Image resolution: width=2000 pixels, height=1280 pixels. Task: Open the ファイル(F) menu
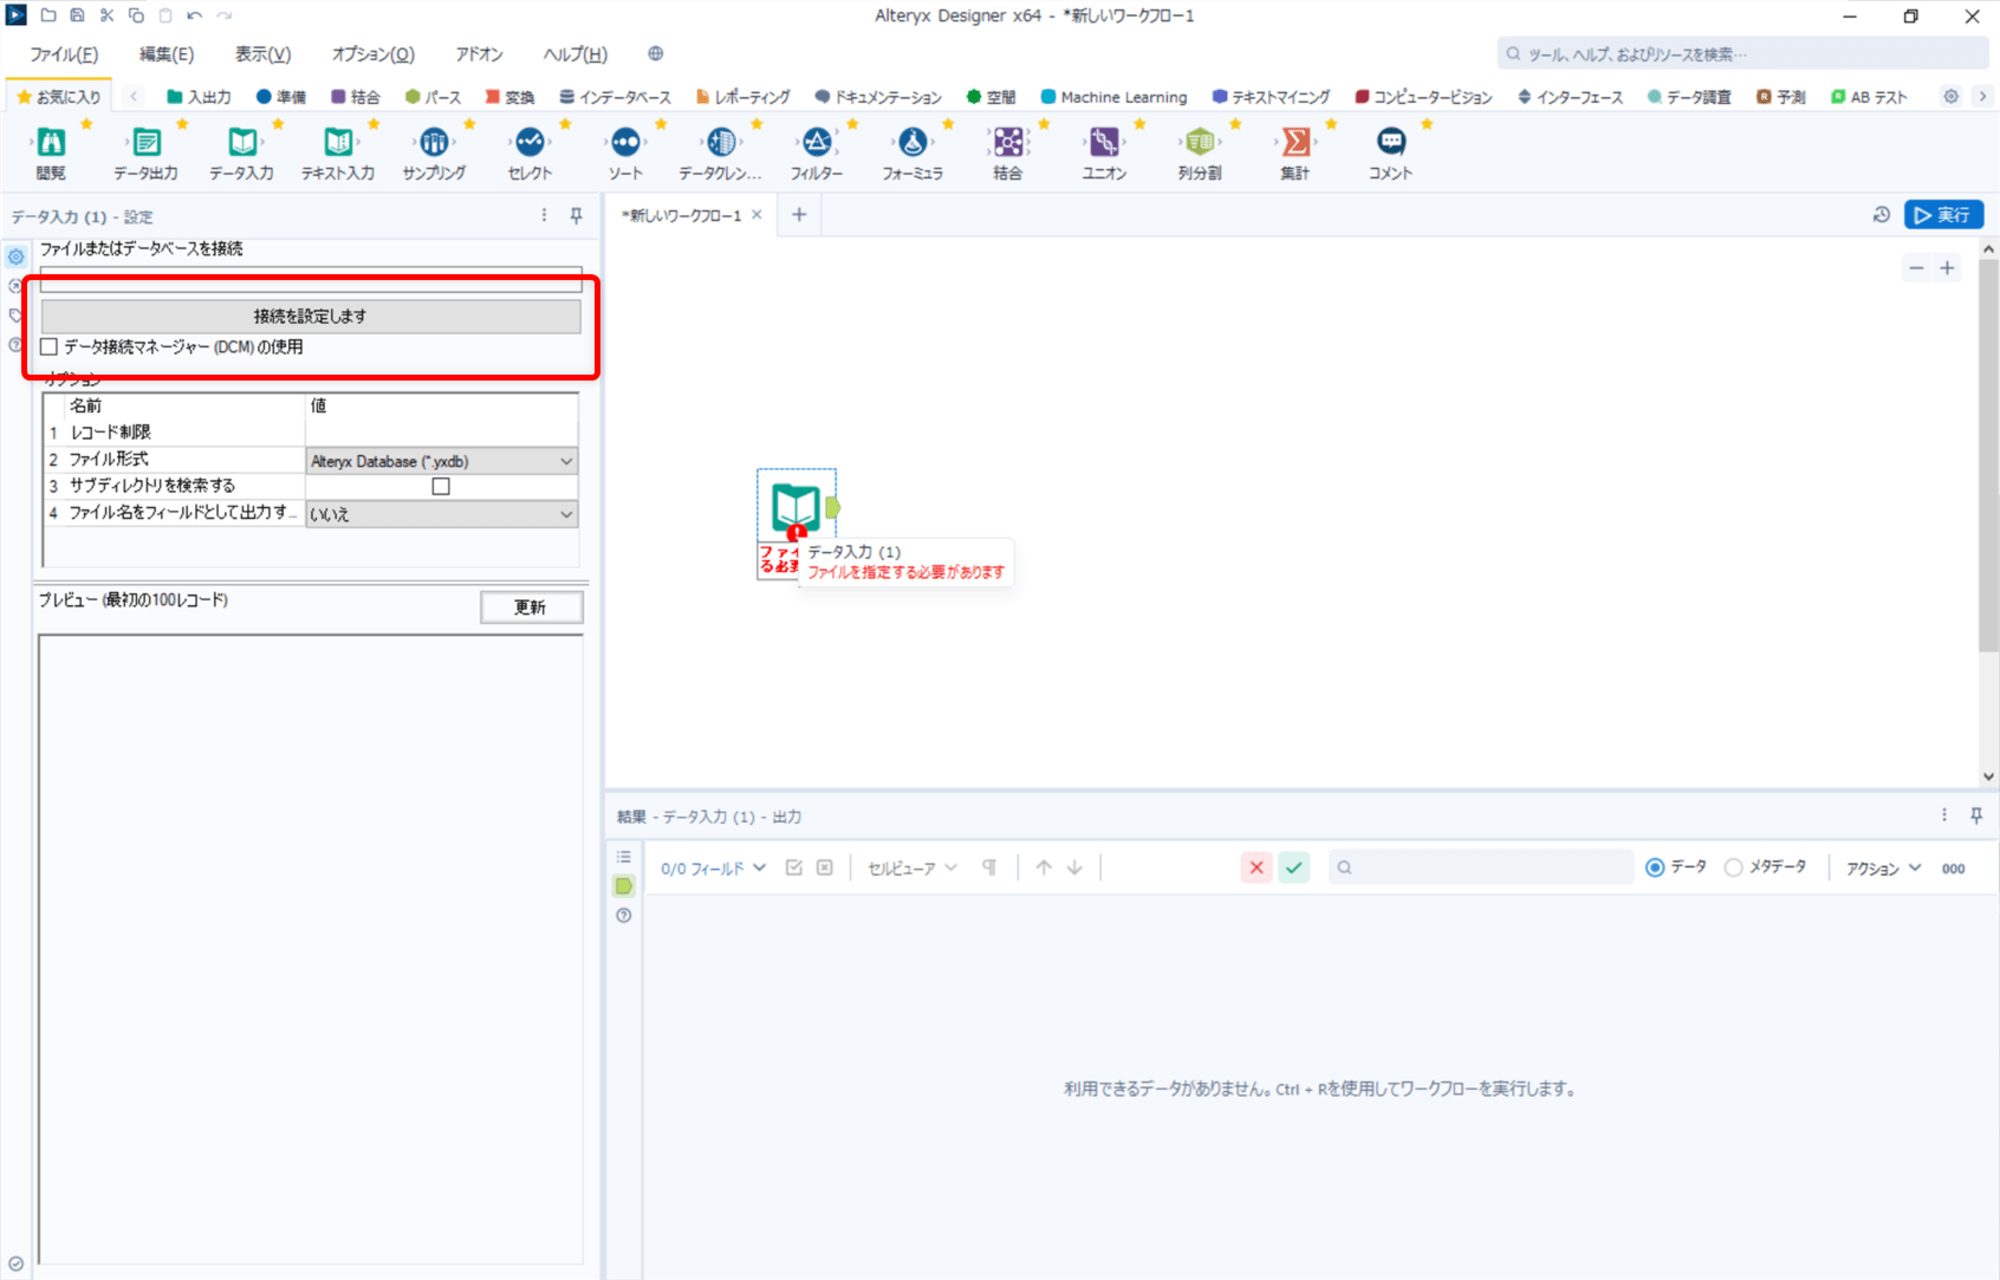pos(64,54)
